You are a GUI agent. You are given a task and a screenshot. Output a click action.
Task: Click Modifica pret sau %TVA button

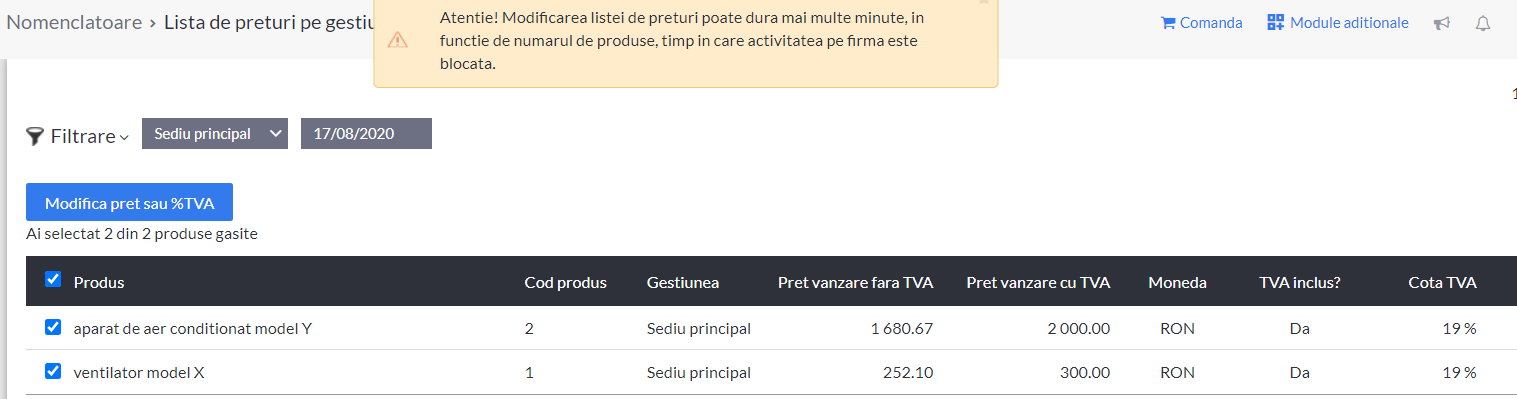129,202
